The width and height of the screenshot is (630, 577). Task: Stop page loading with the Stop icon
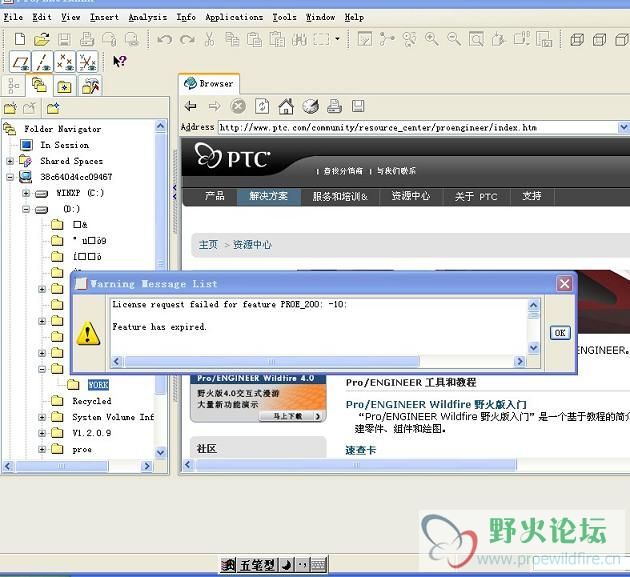tap(238, 106)
